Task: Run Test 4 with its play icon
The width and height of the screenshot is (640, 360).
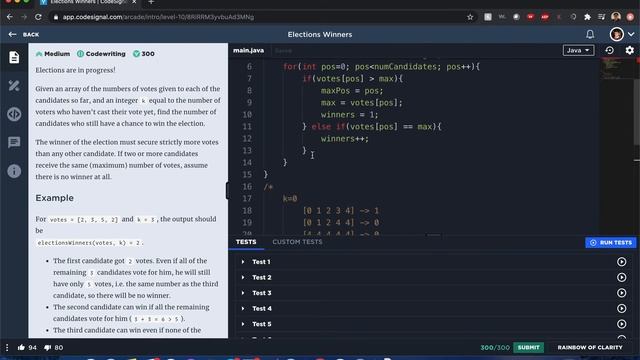Action: (x=621, y=308)
